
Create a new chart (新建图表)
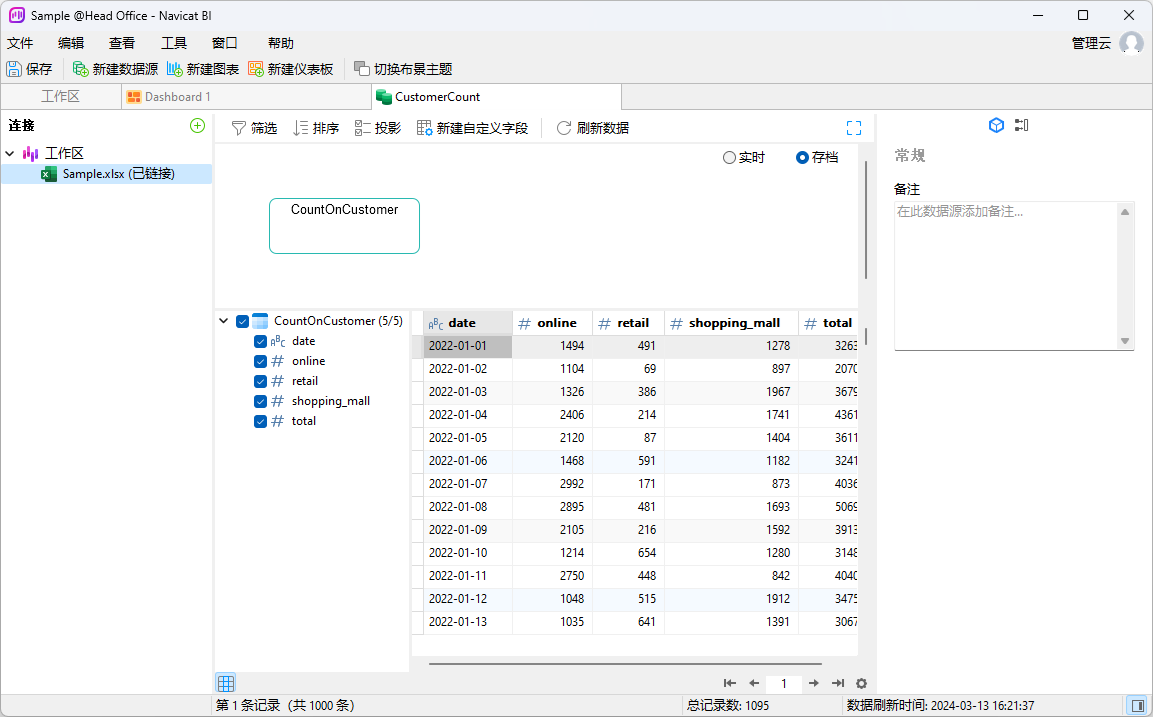(203, 69)
